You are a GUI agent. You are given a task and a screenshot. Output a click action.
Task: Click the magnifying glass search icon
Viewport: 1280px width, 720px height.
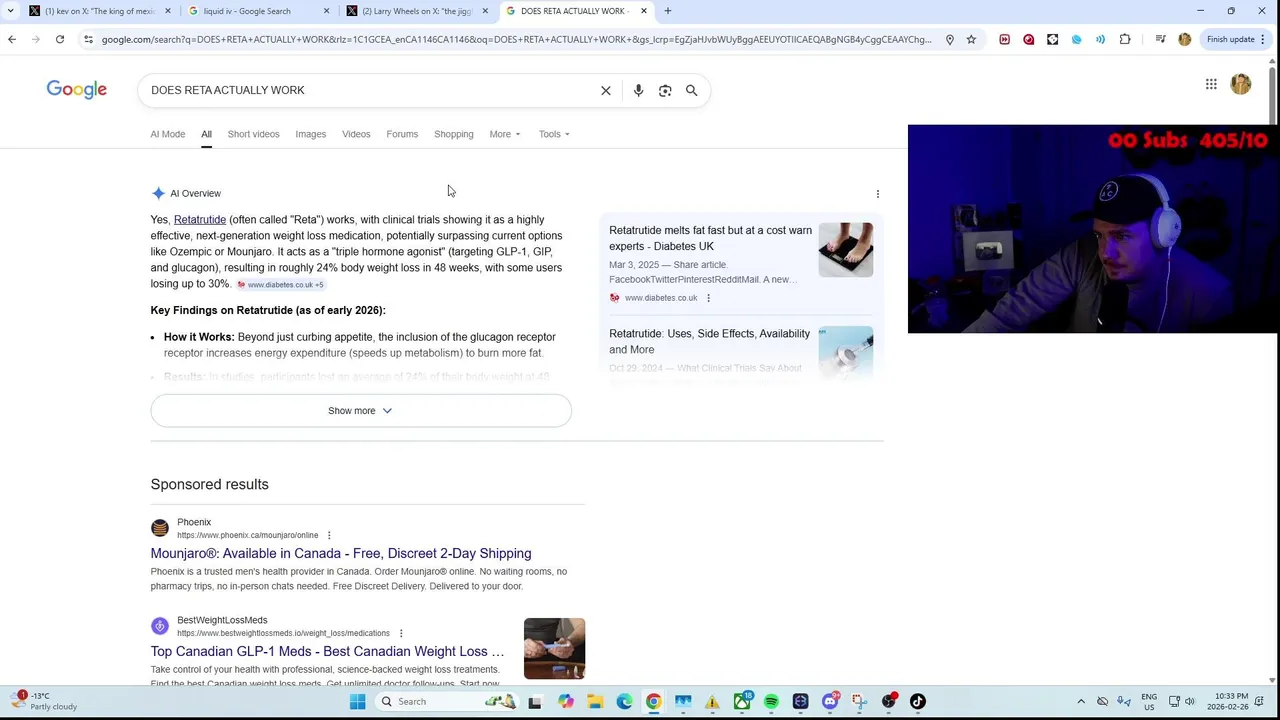[691, 90]
